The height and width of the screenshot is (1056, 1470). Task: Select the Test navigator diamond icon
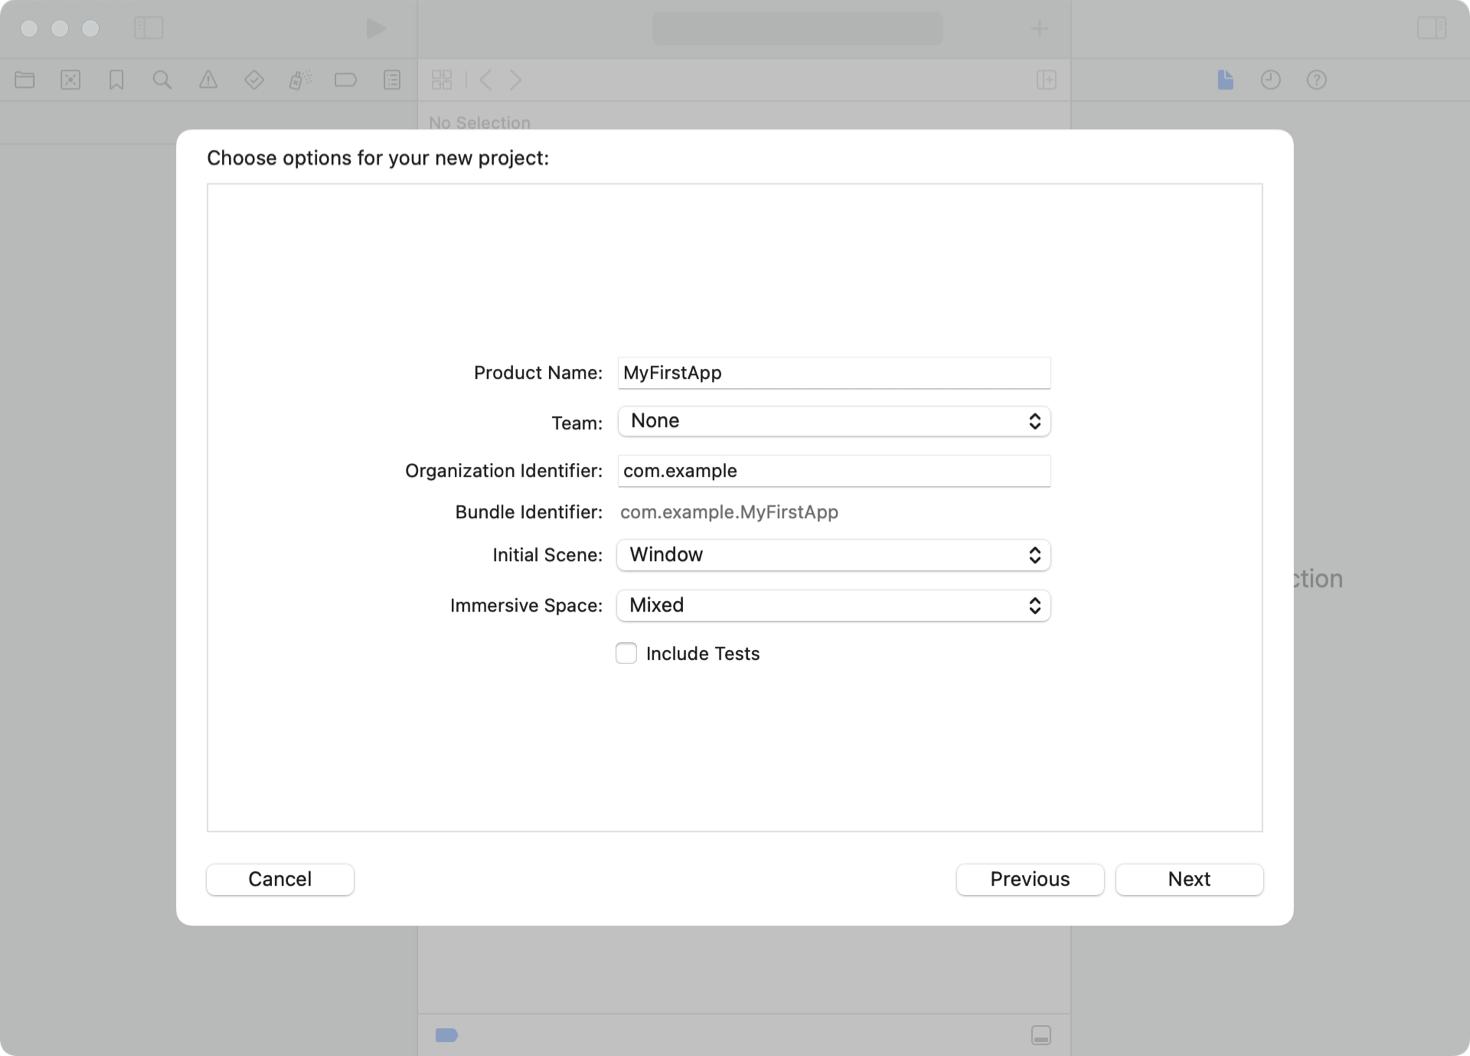click(254, 80)
